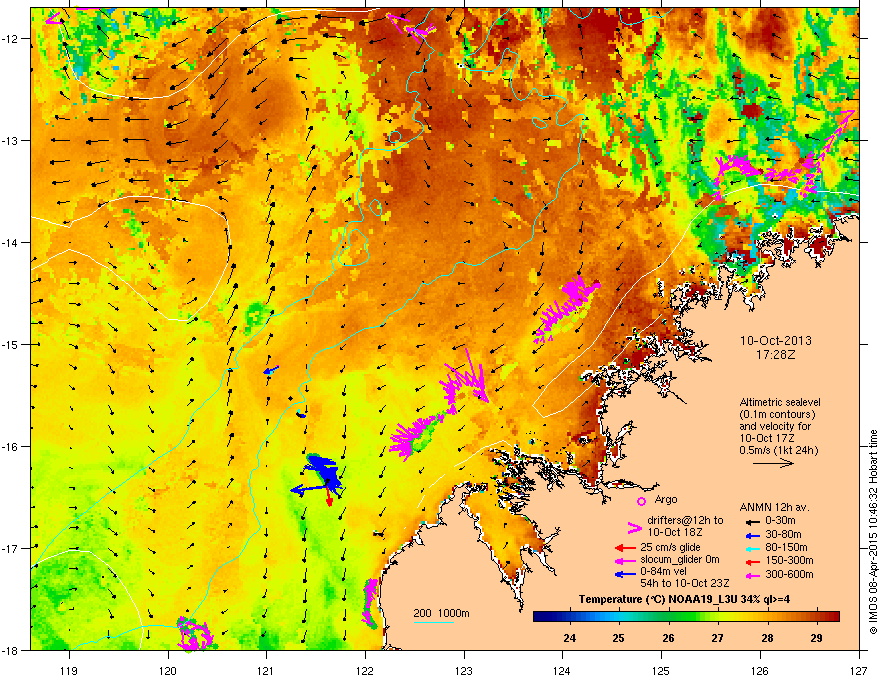Click the cyan 200 1000m bathymetry legend line
The height and width of the screenshot is (680, 880).
pos(434,622)
